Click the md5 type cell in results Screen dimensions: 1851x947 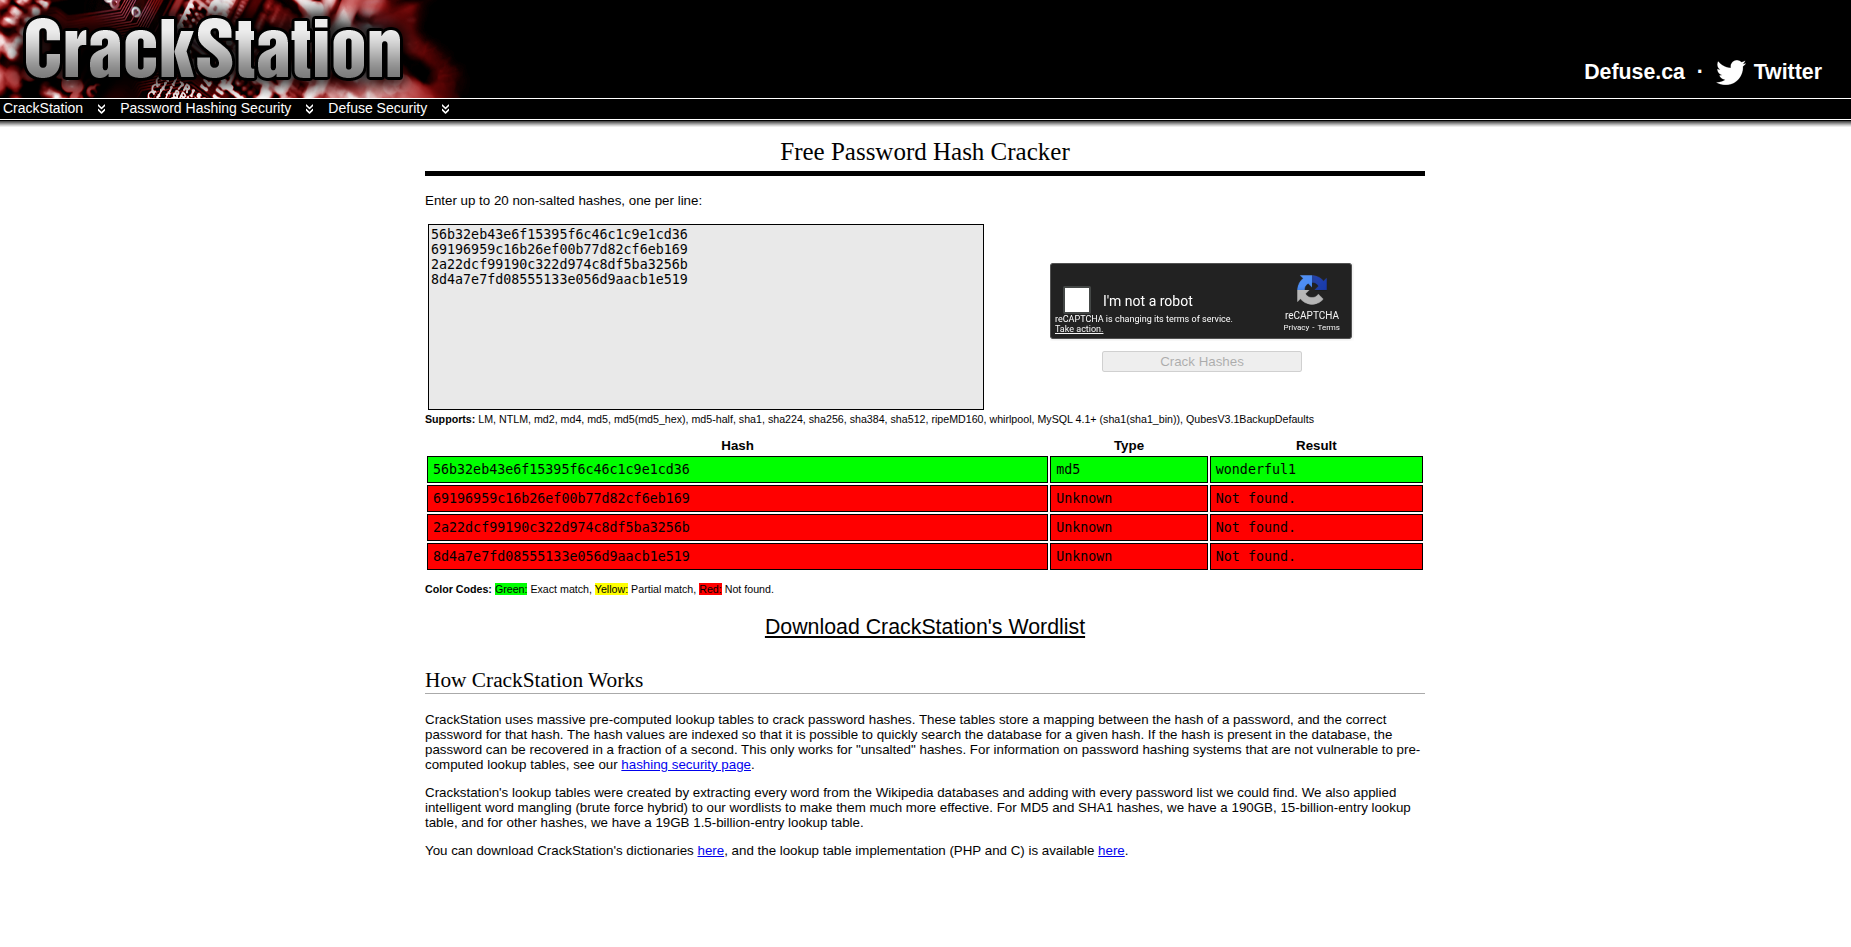click(x=1128, y=470)
